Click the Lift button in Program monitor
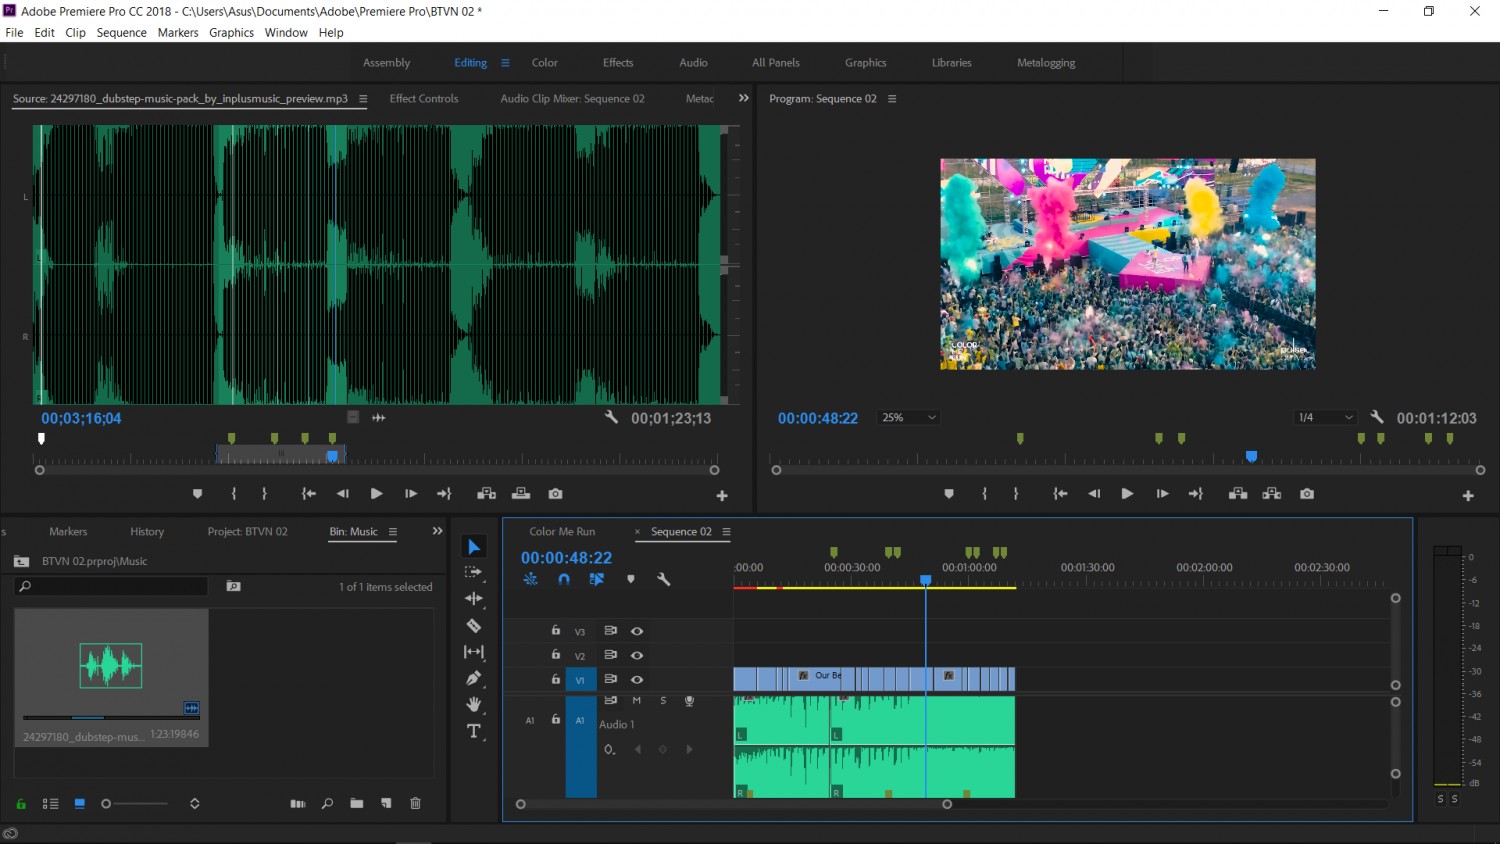The height and width of the screenshot is (844, 1500). [1238, 494]
